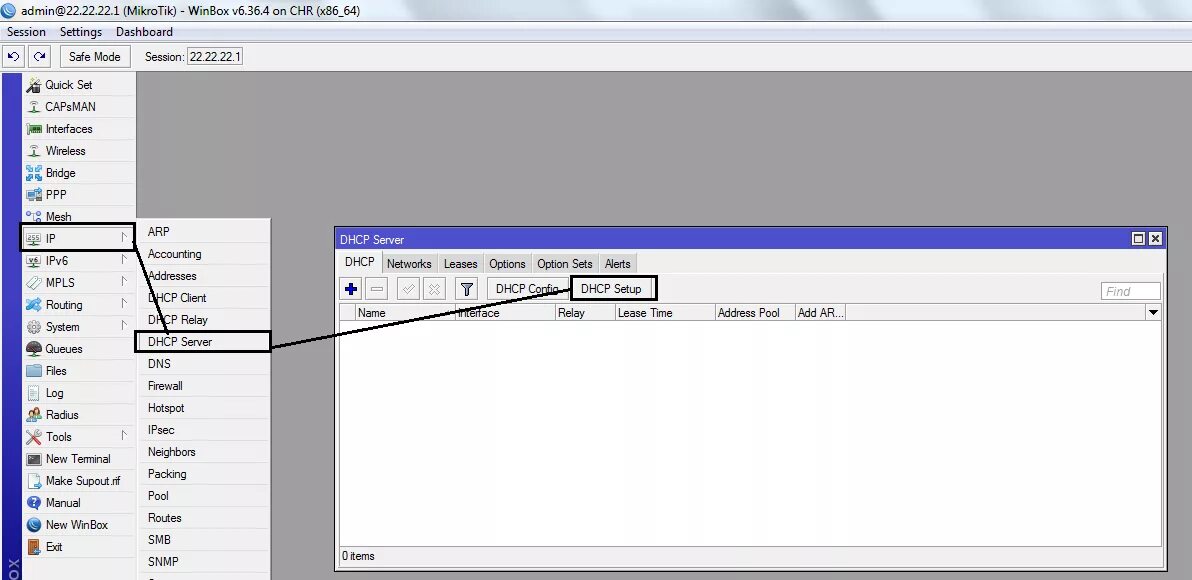Select Firewall from IP submenu

(x=165, y=386)
